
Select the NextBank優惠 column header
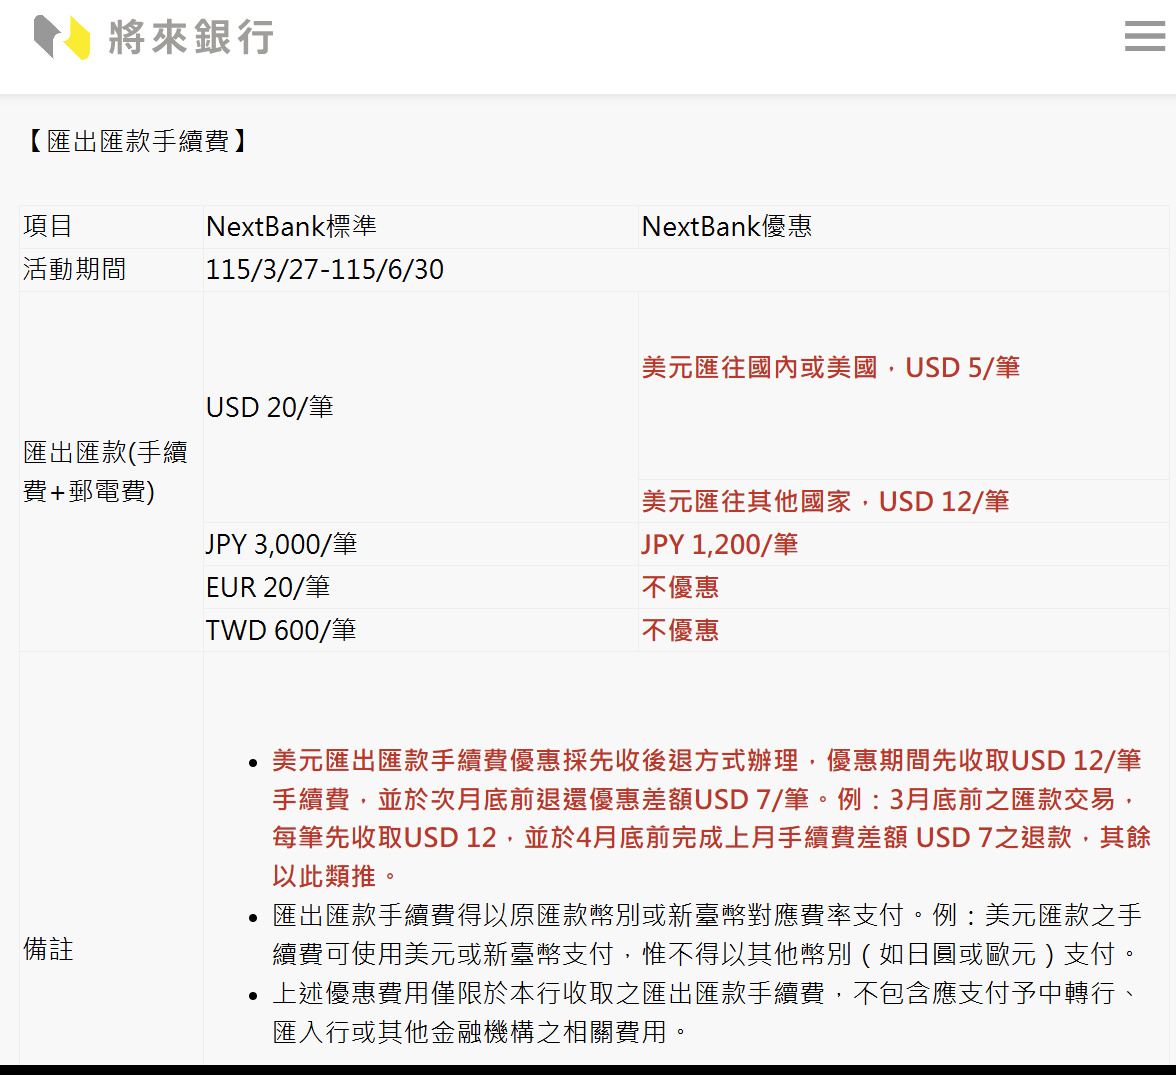725,226
